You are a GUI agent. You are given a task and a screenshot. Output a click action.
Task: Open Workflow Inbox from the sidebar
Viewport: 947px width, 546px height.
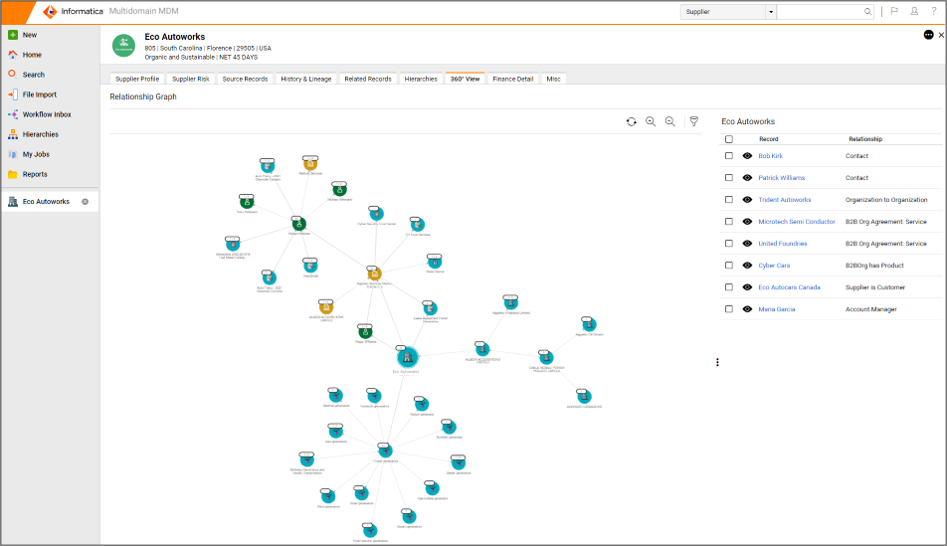click(43, 114)
